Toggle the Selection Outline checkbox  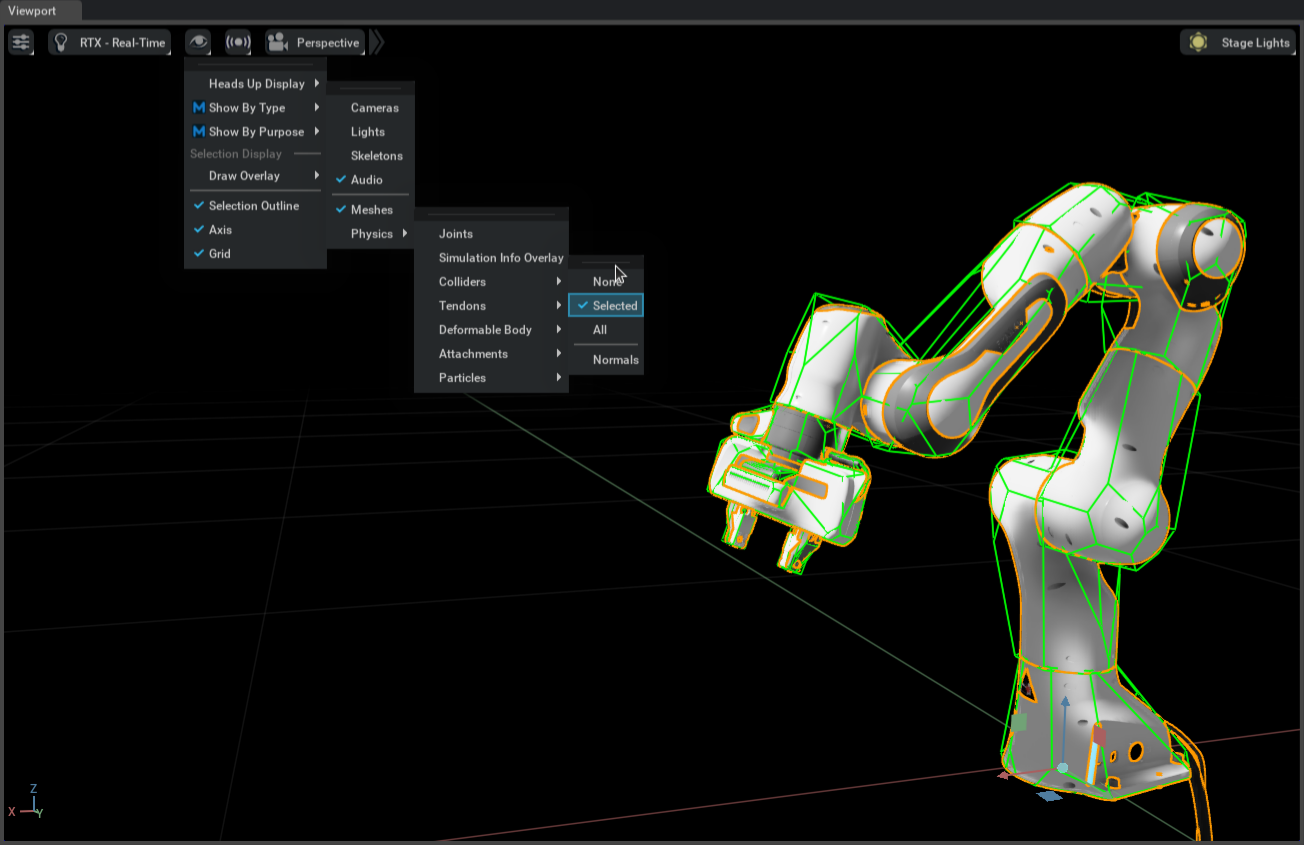click(254, 206)
